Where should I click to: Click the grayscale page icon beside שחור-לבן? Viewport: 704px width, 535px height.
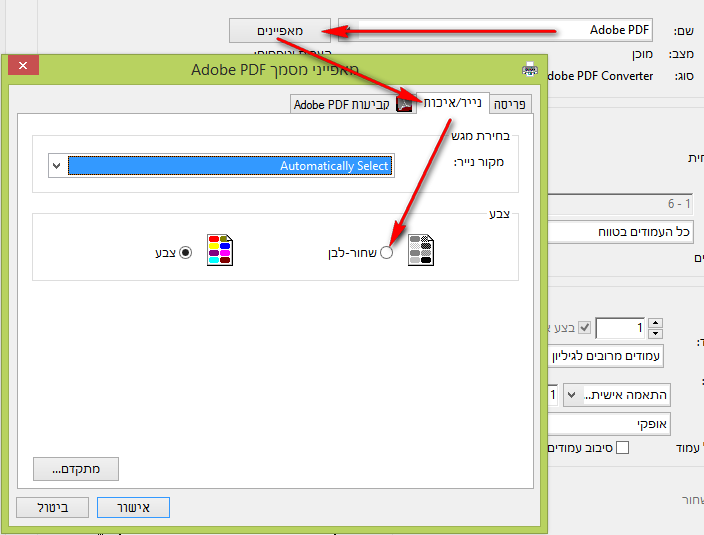coord(421,250)
